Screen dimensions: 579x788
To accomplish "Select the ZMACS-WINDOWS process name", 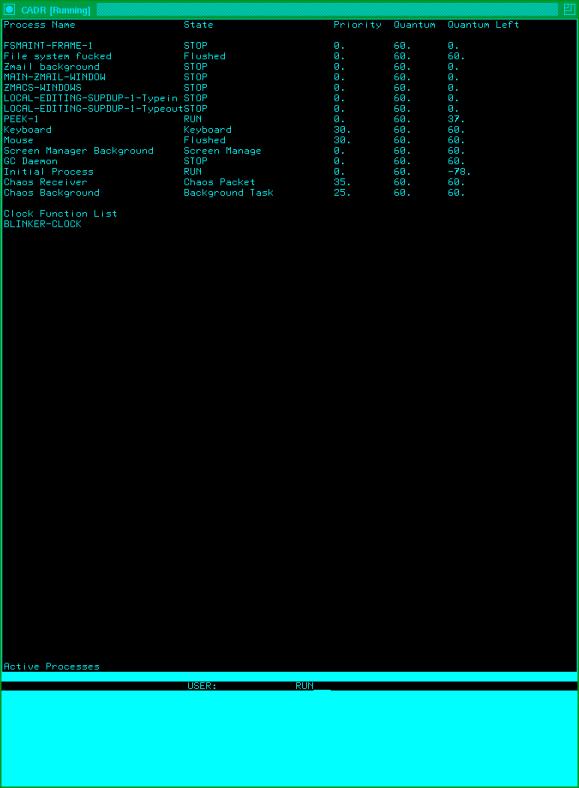I will [x=42, y=87].
